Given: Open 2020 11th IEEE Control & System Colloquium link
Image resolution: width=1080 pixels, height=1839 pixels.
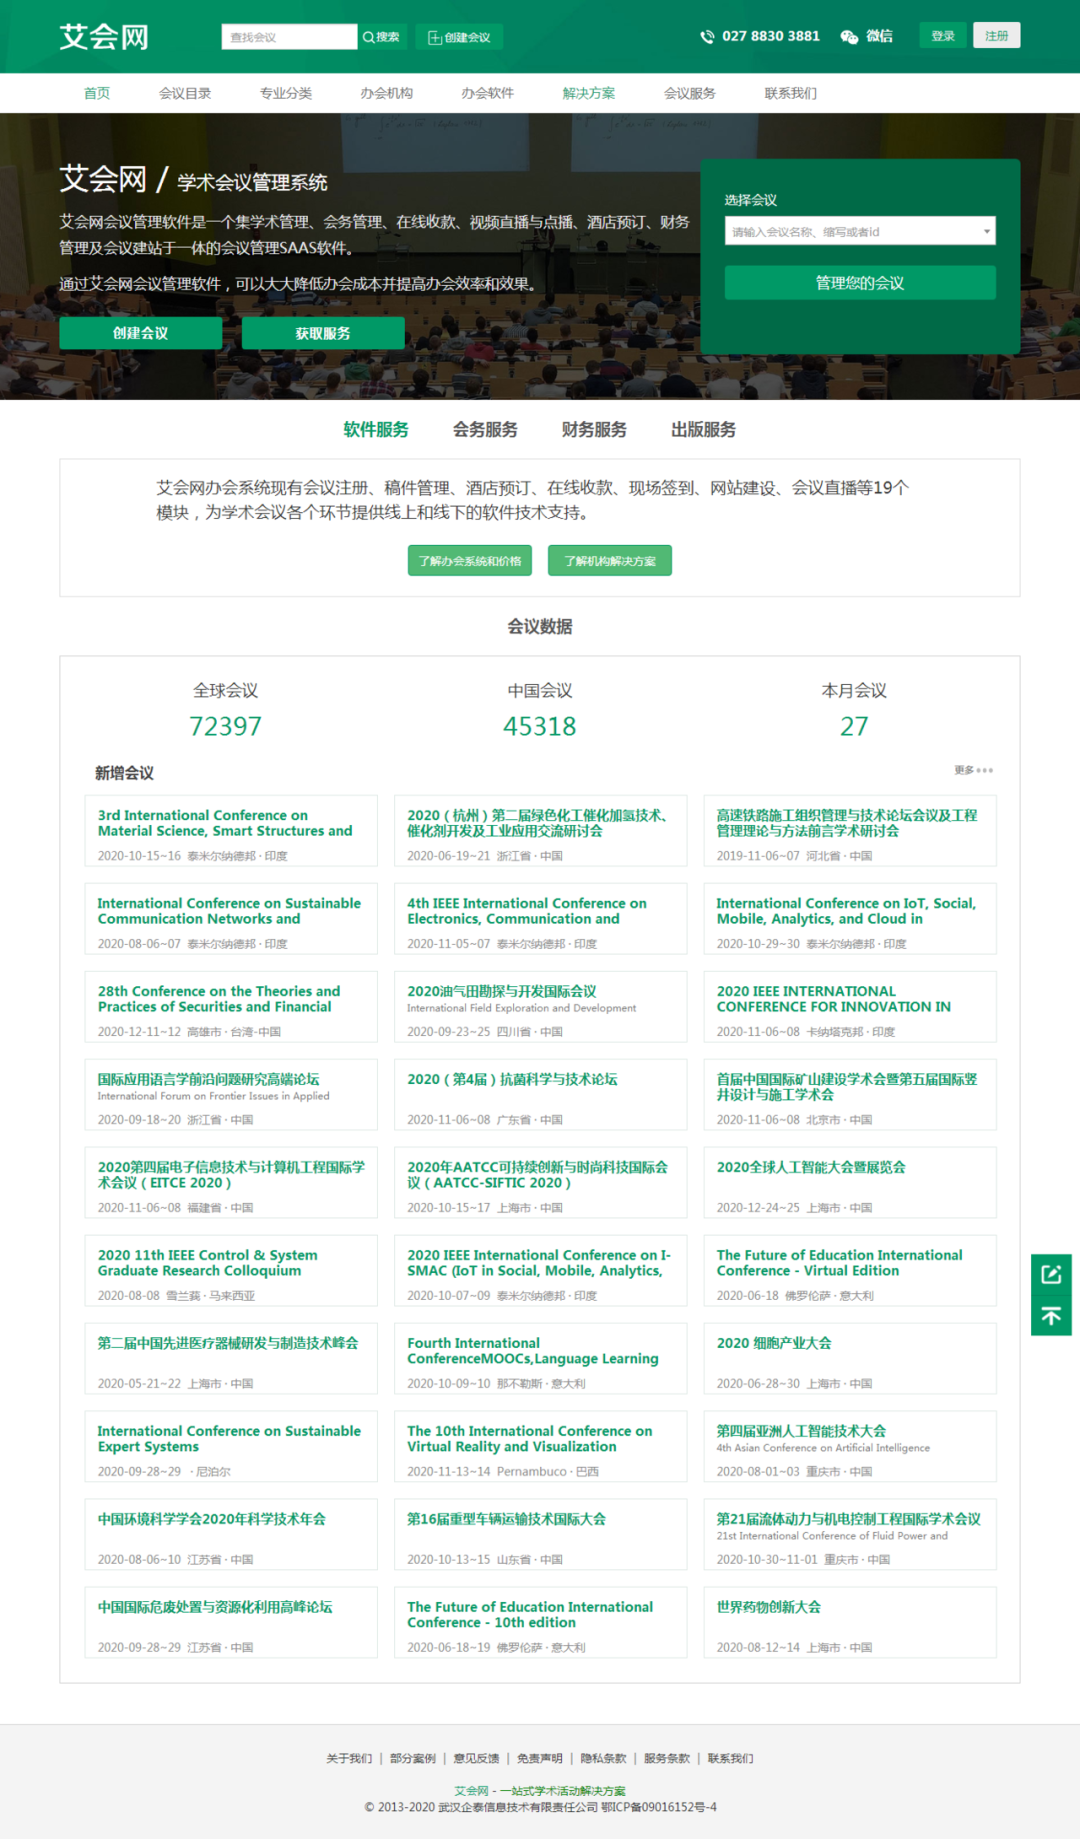Looking at the screenshot, I should 208,1263.
